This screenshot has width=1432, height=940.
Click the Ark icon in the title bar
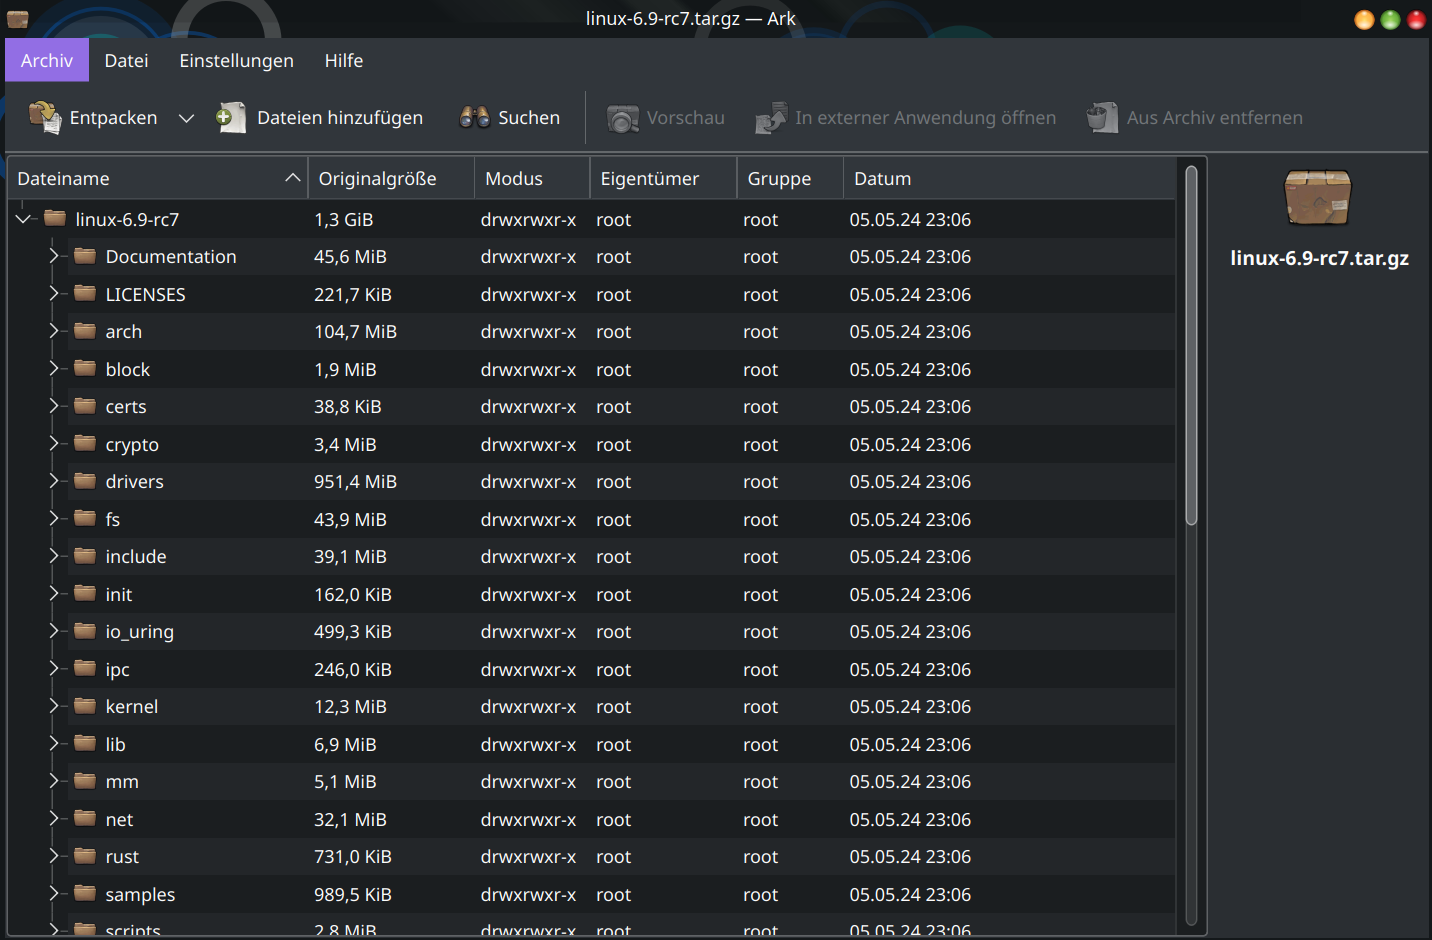tap(17, 18)
